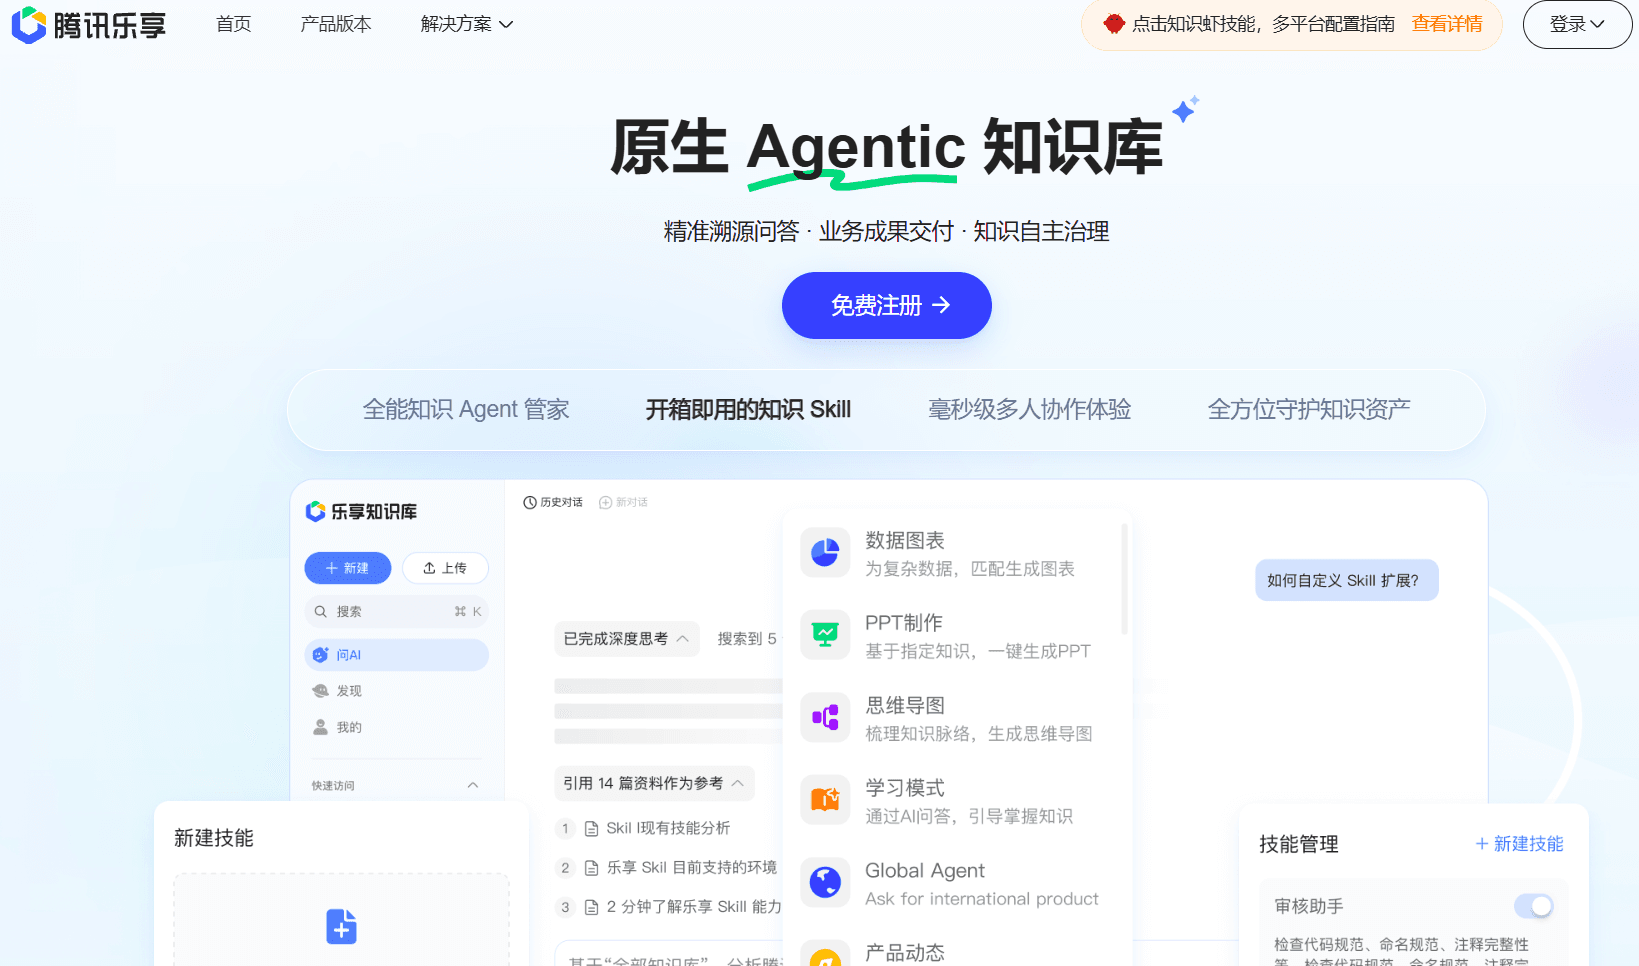Image resolution: width=1639 pixels, height=966 pixels.
Task: Click the 新建技能 upload drop area
Action: click(x=341, y=920)
